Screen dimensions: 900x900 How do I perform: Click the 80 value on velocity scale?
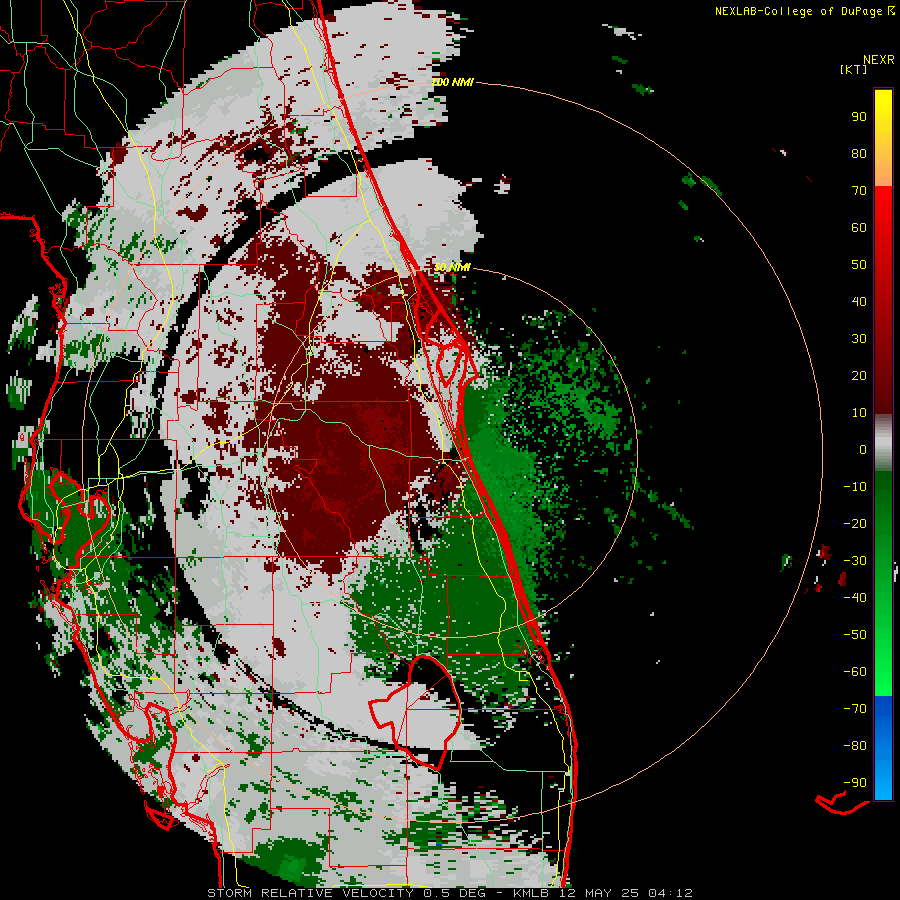click(859, 154)
